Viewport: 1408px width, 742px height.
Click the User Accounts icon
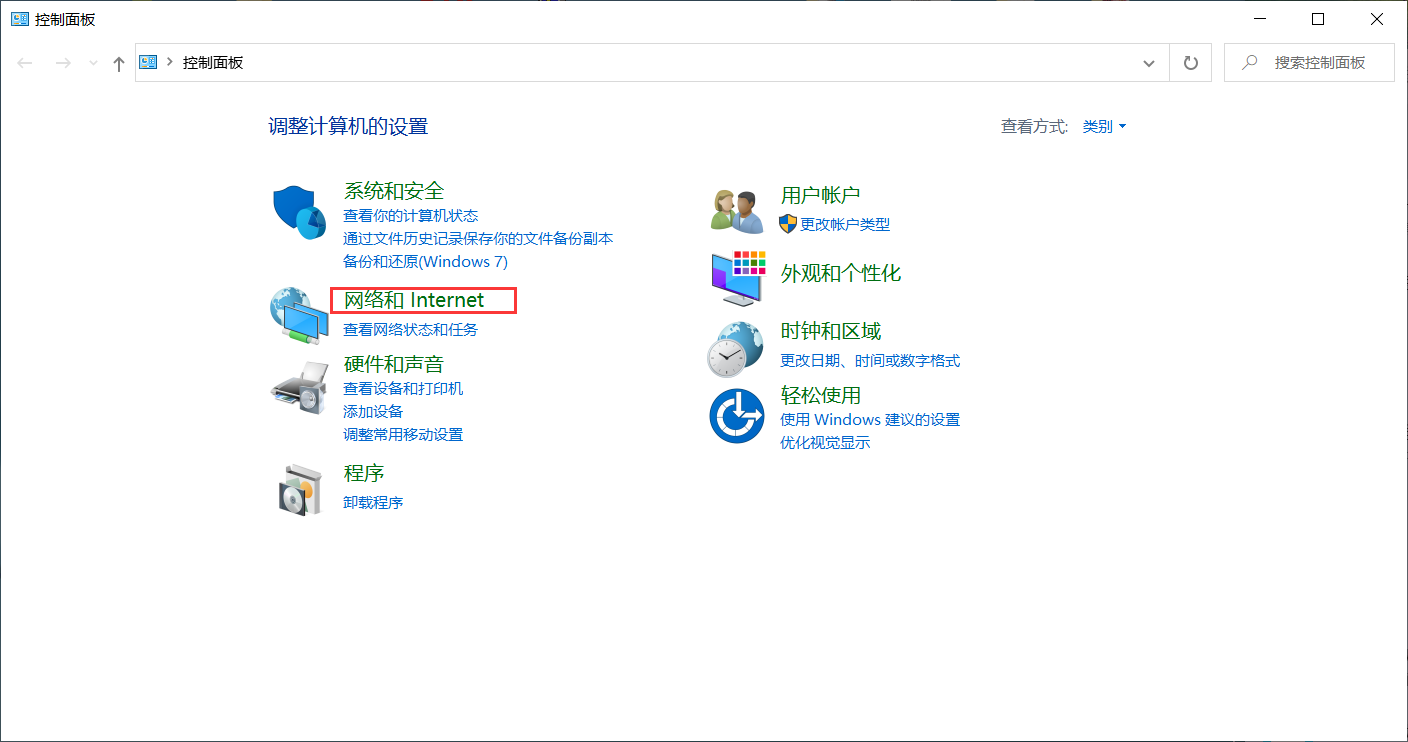pos(737,208)
